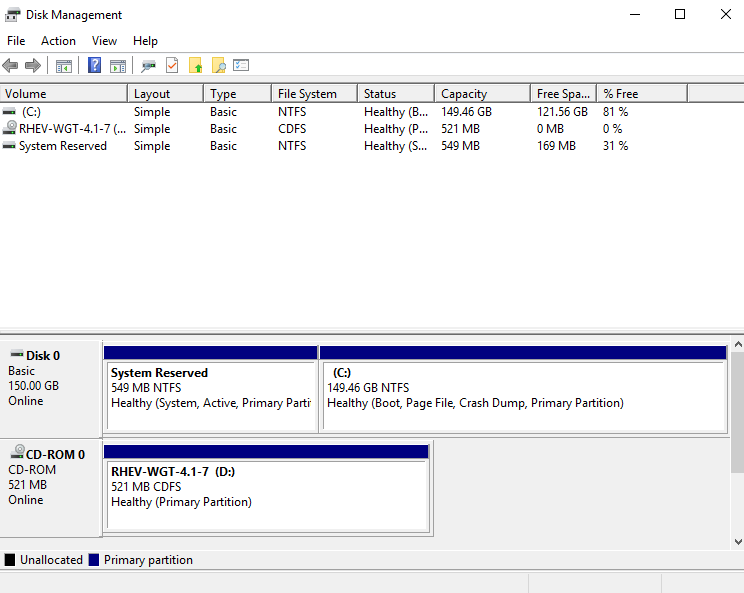Open the View menu

tap(104, 41)
